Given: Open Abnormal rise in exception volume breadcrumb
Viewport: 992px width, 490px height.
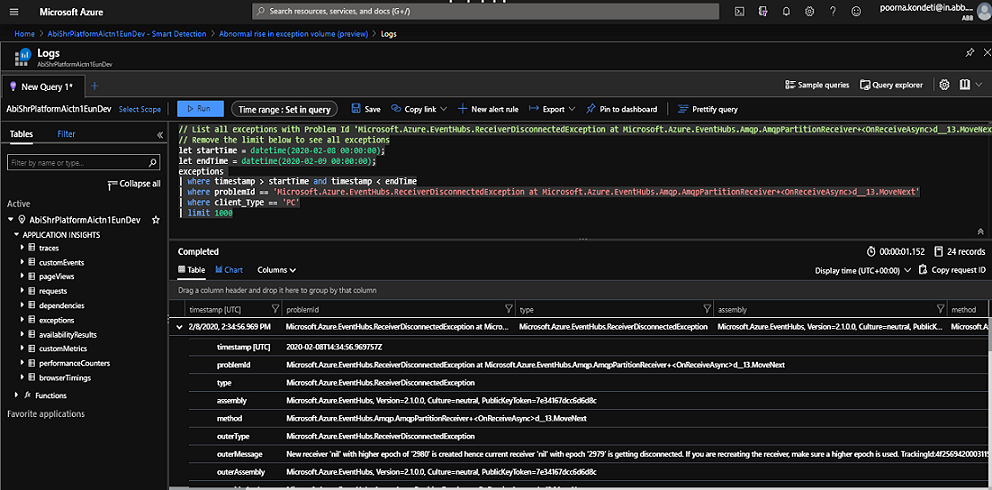Looking at the screenshot, I should point(294,34).
